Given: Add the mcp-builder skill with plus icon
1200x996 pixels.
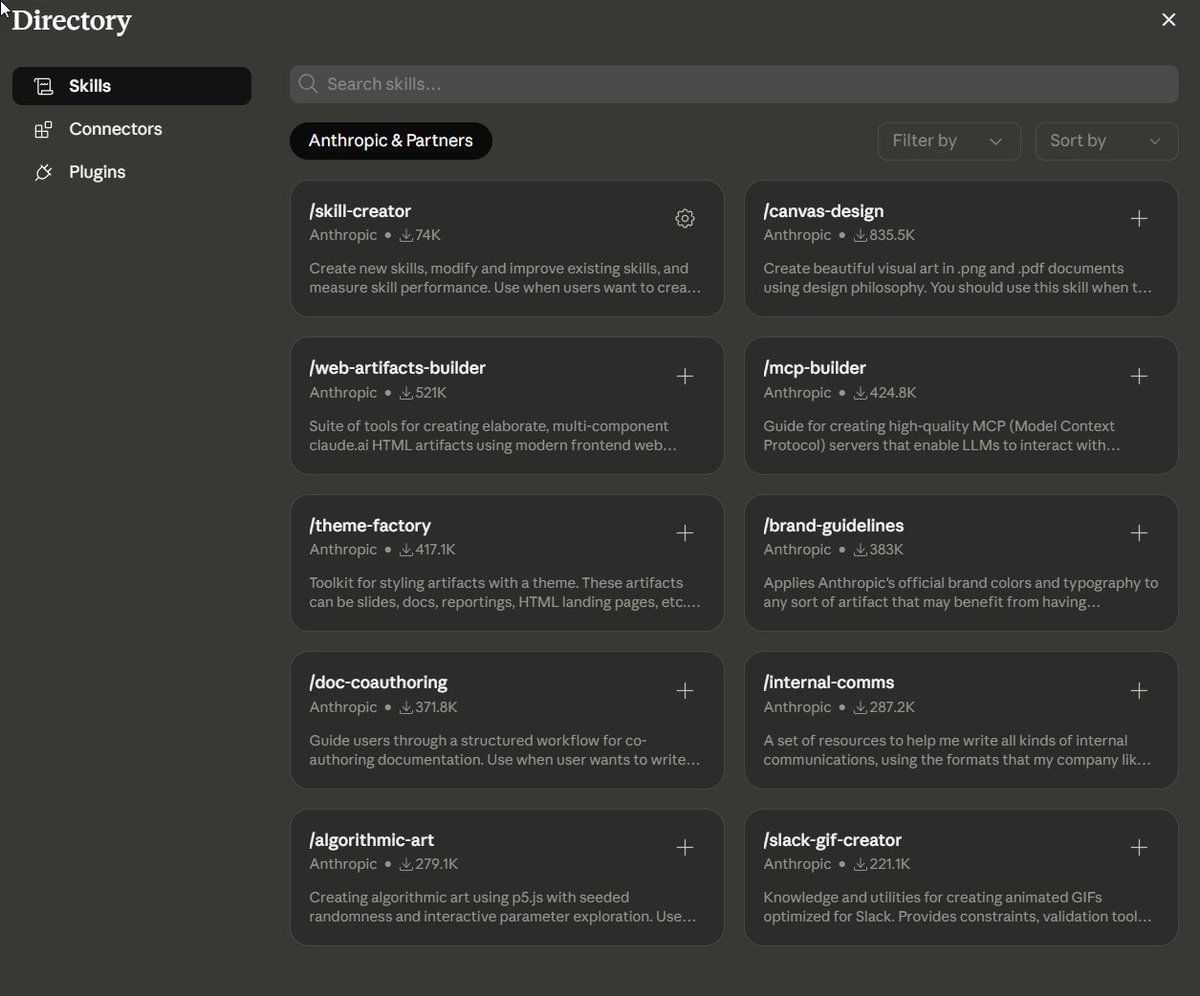Looking at the screenshot, I should 1139,376.
